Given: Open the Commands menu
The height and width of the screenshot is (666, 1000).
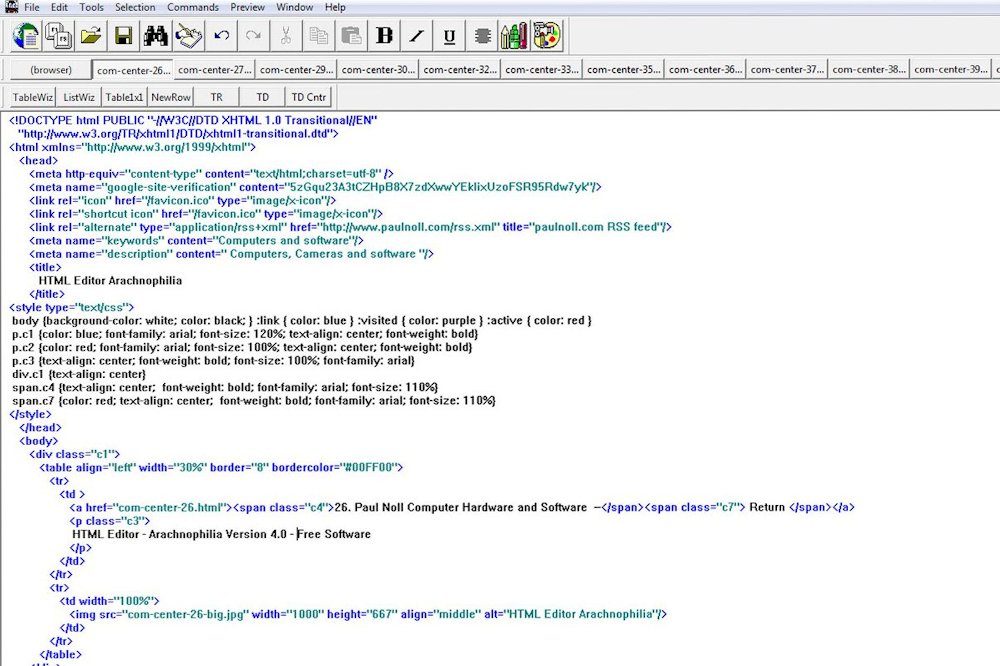Looking at the screenshot, I should click(x=193, y=7).
